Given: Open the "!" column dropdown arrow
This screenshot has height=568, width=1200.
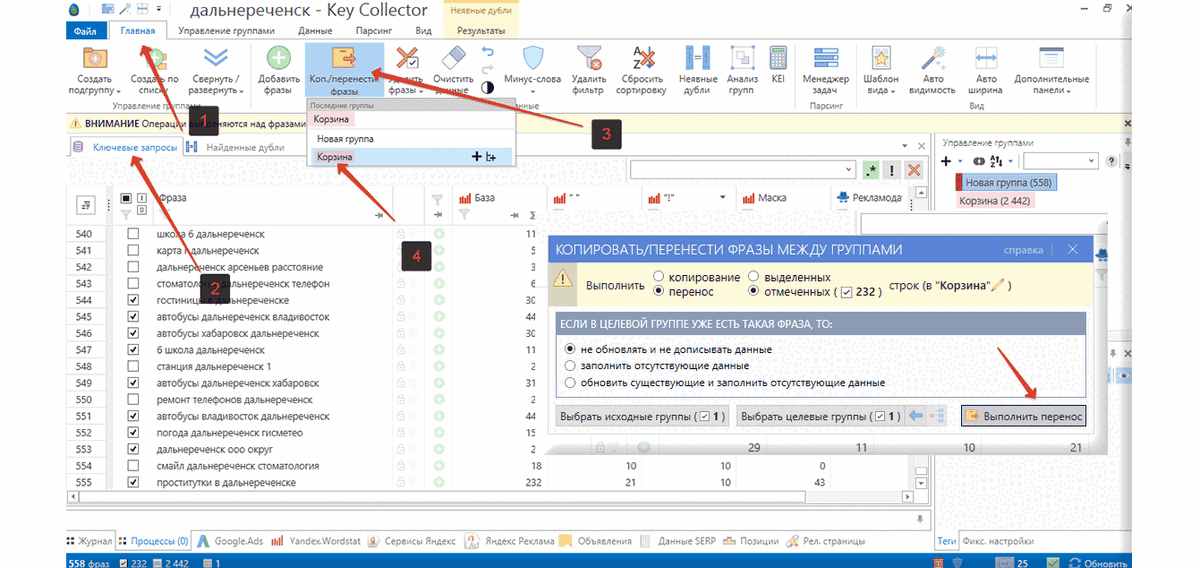Looking at the screenshot, I should point(722,198).
